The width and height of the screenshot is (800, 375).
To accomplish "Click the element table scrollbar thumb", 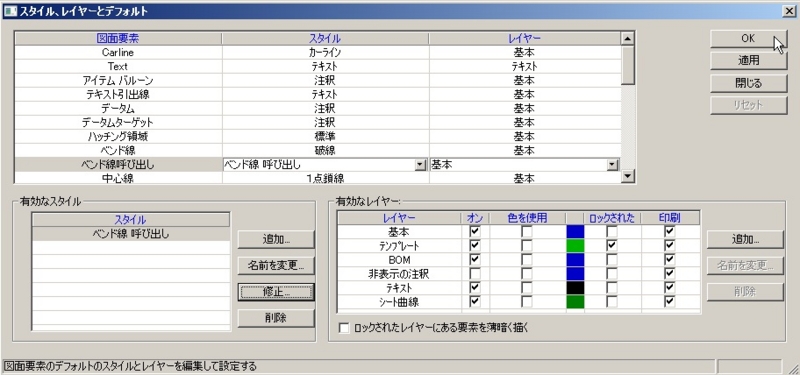I will click(x=628, y=65).
